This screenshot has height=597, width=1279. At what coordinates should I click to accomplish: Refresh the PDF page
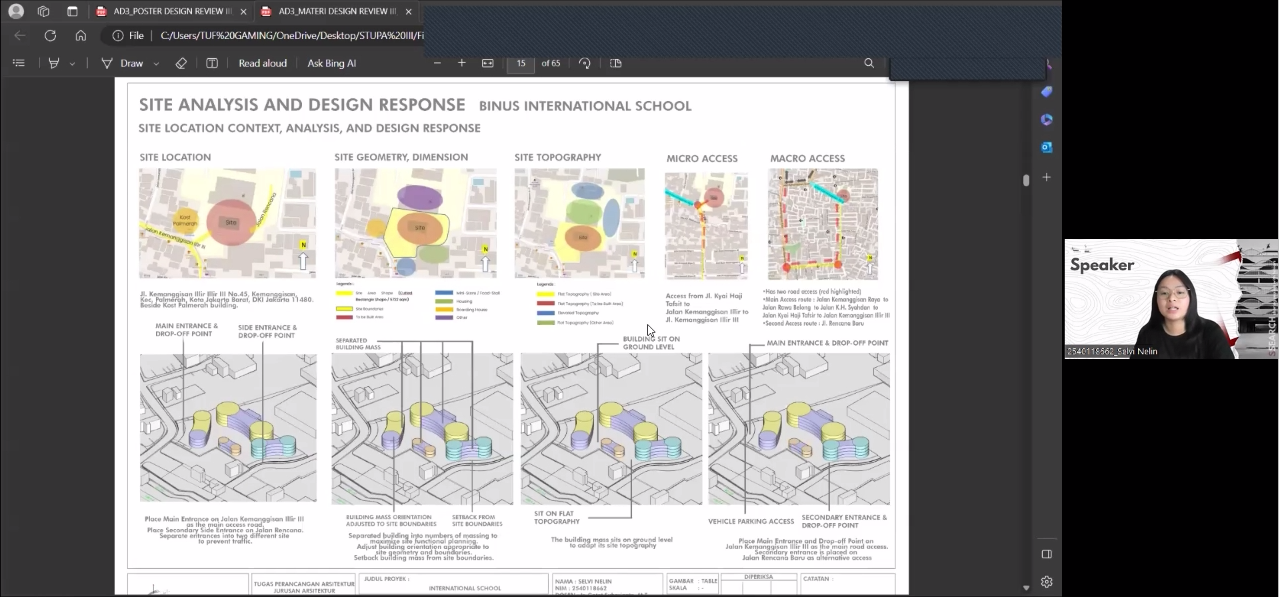(50, 35)
